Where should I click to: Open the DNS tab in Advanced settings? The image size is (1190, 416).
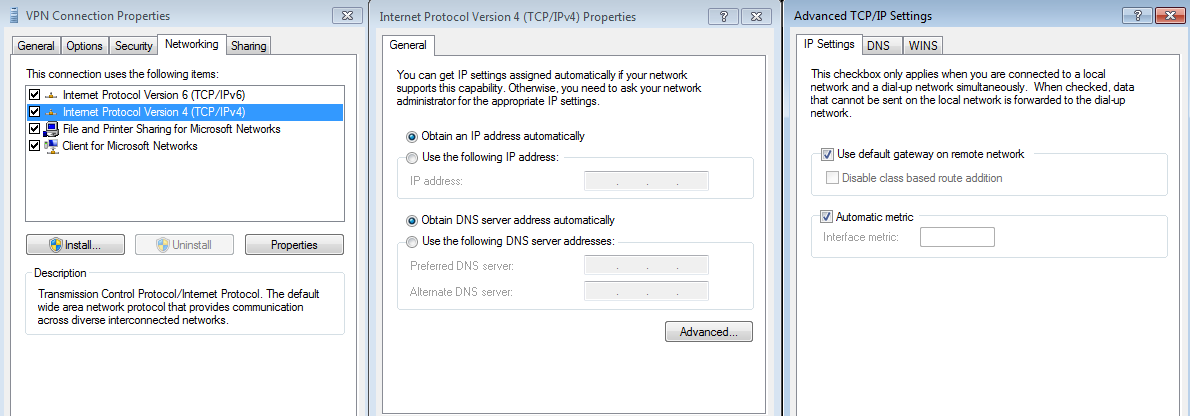tap(878, 45)
